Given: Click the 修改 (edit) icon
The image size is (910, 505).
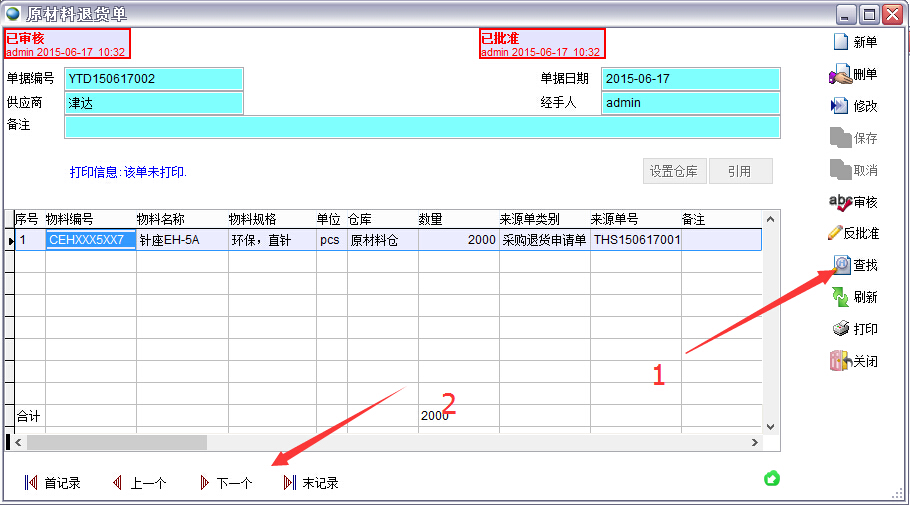Looking at the screenshot, I should [x=840, y=106].
